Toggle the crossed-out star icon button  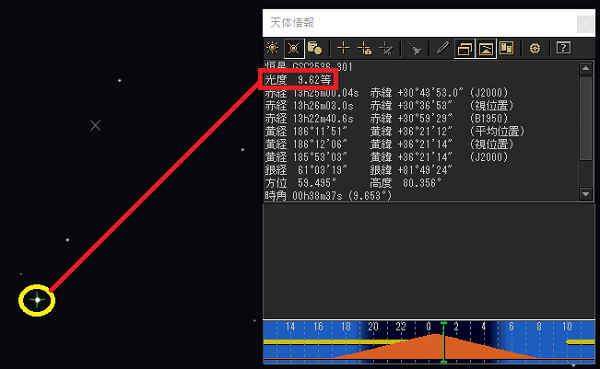[294, 49]
